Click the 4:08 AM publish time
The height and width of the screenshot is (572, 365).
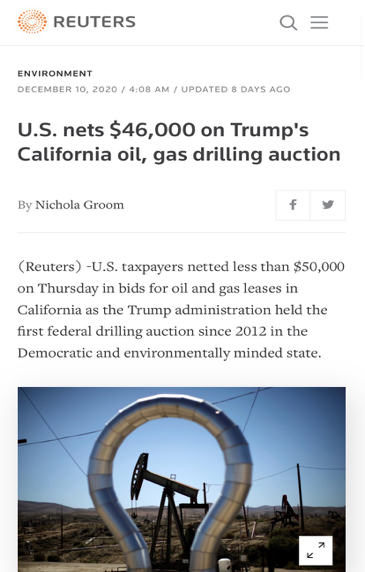[x=149, y=89]
